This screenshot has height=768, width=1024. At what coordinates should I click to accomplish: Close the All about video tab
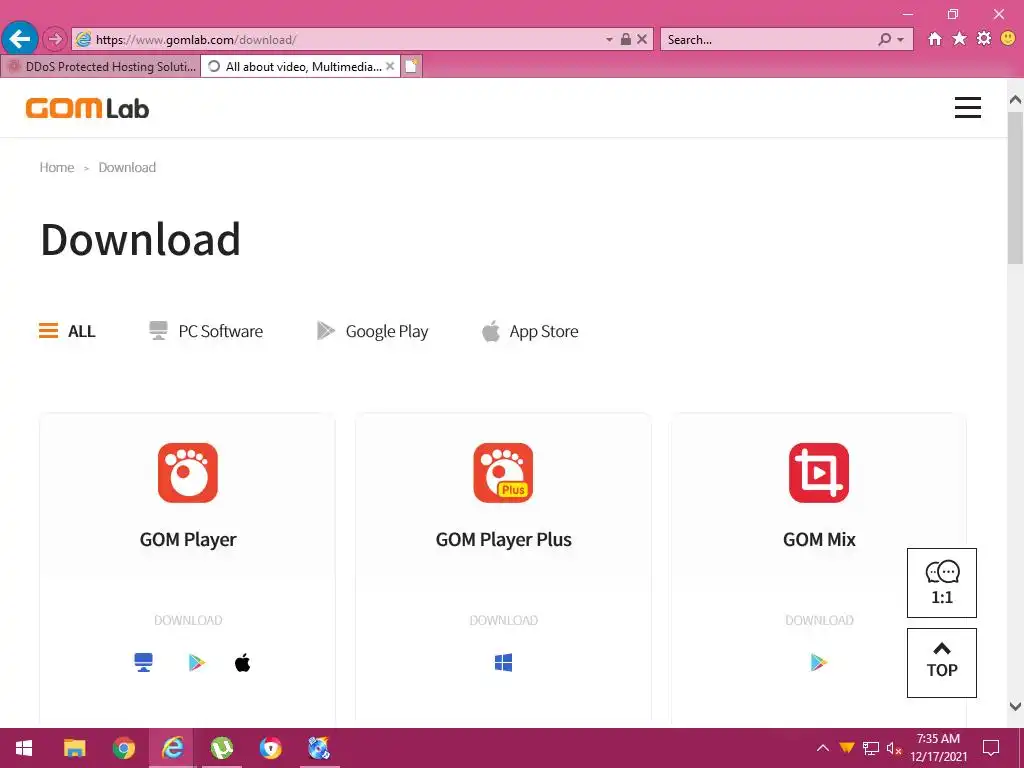click(x=390, y=66)
